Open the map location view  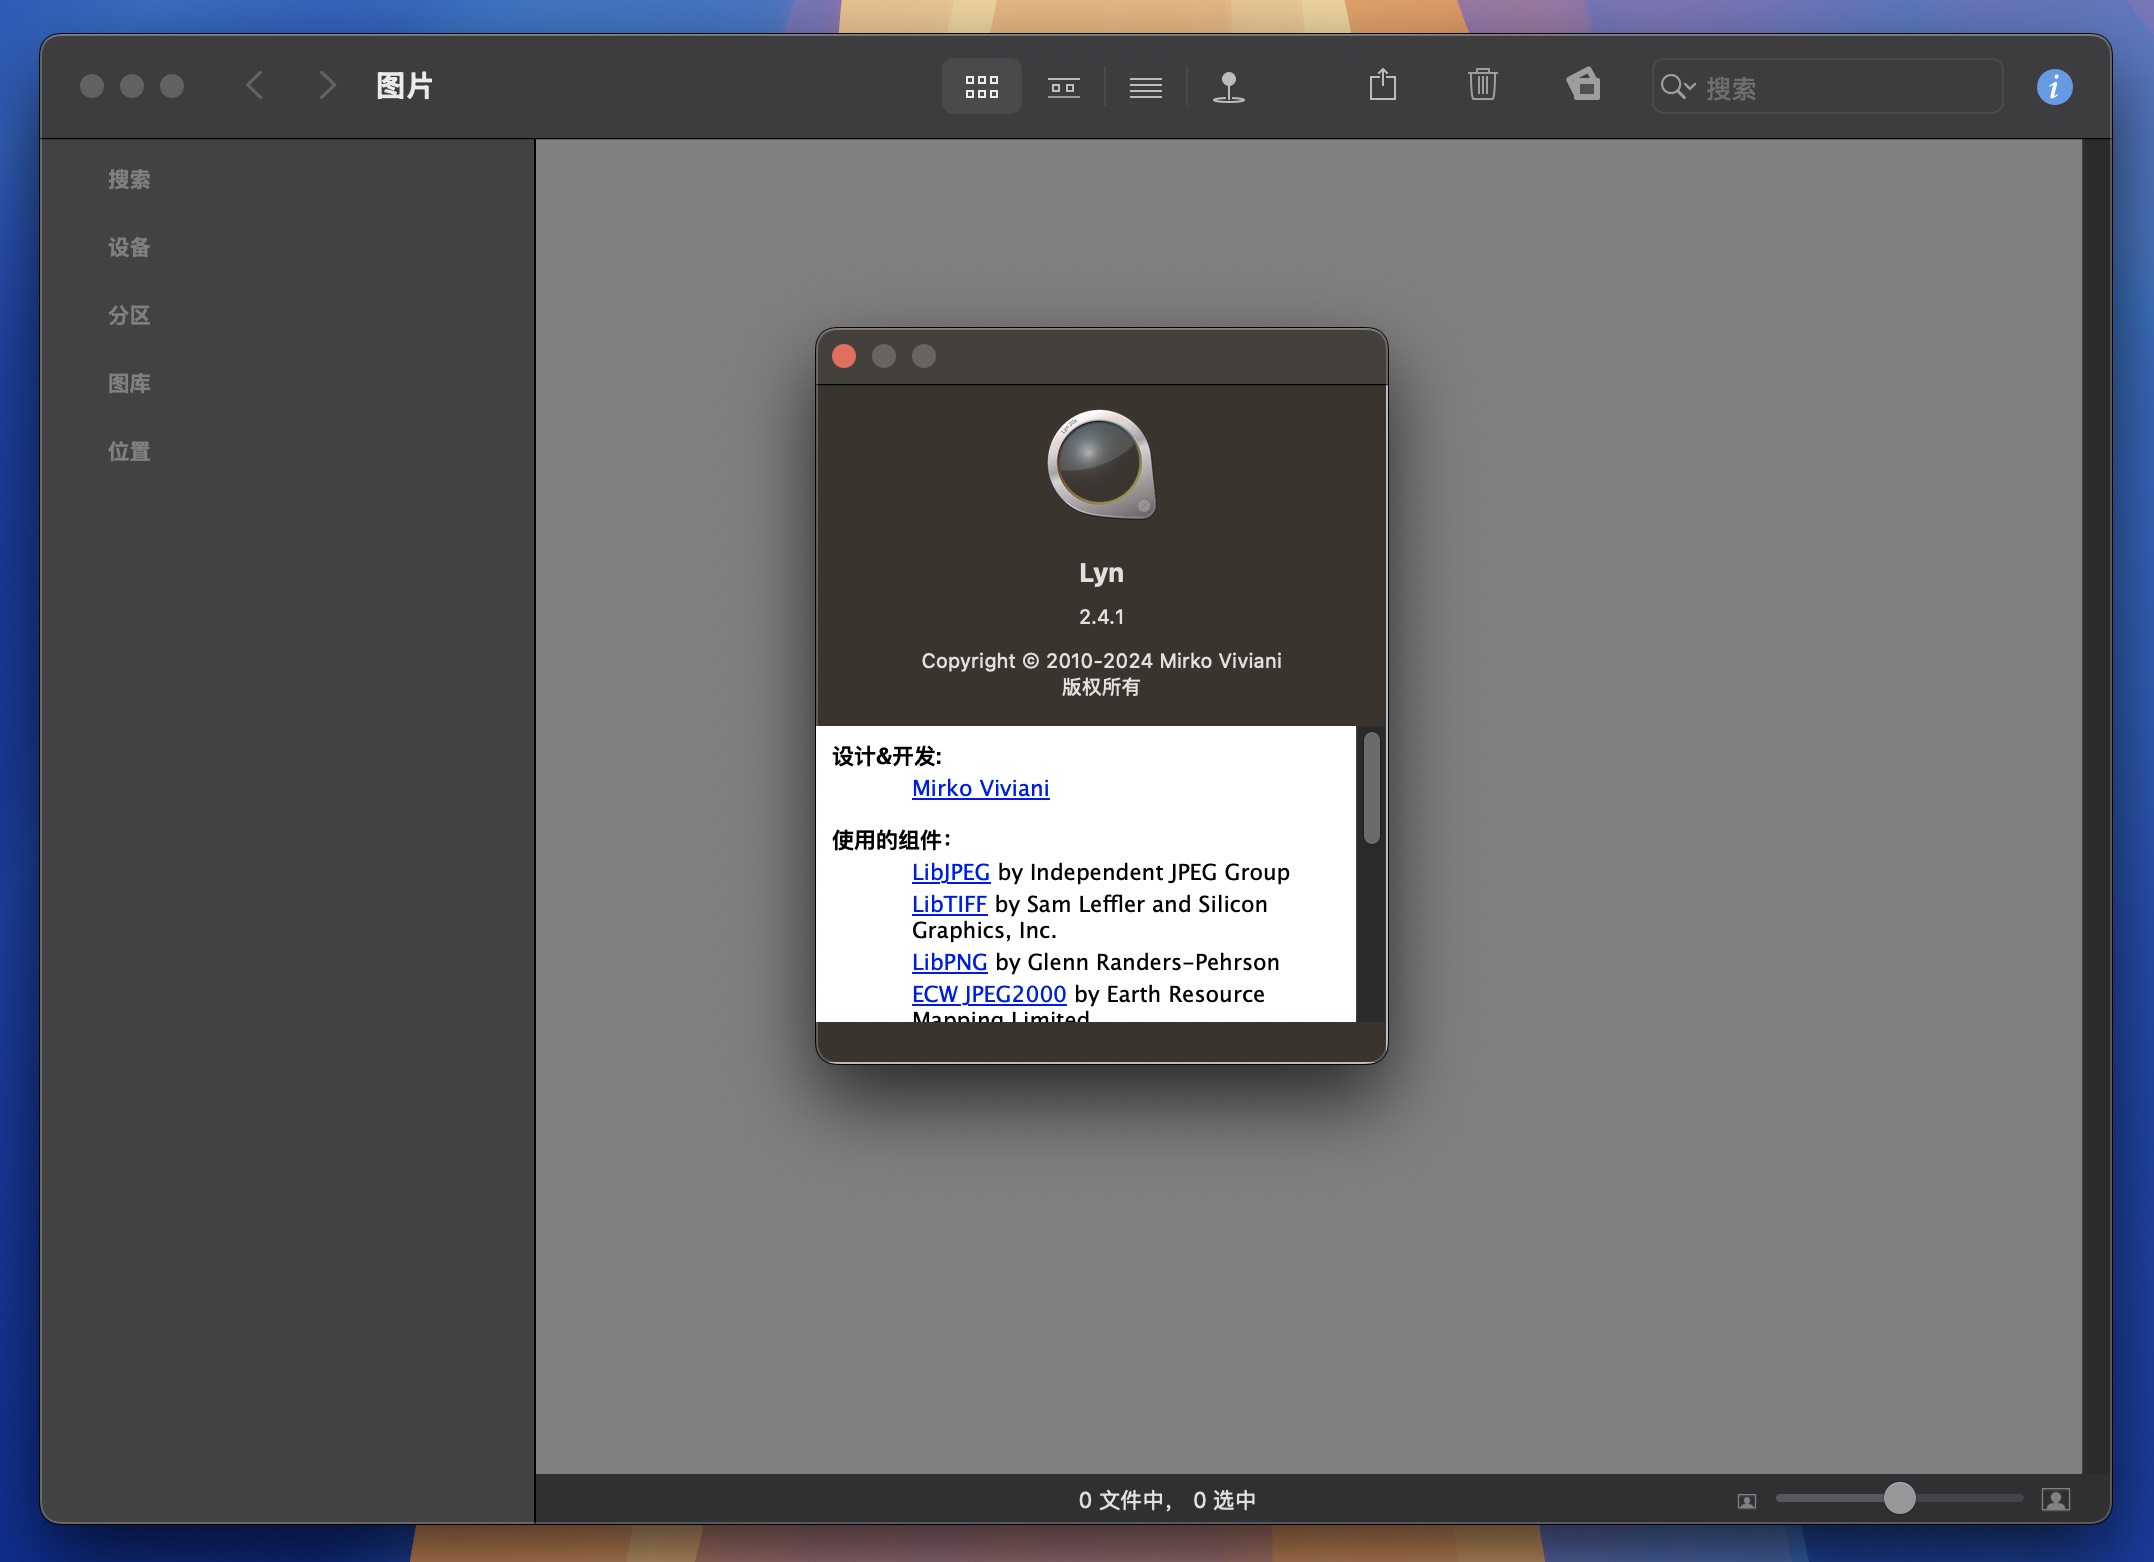(1228, 87)
